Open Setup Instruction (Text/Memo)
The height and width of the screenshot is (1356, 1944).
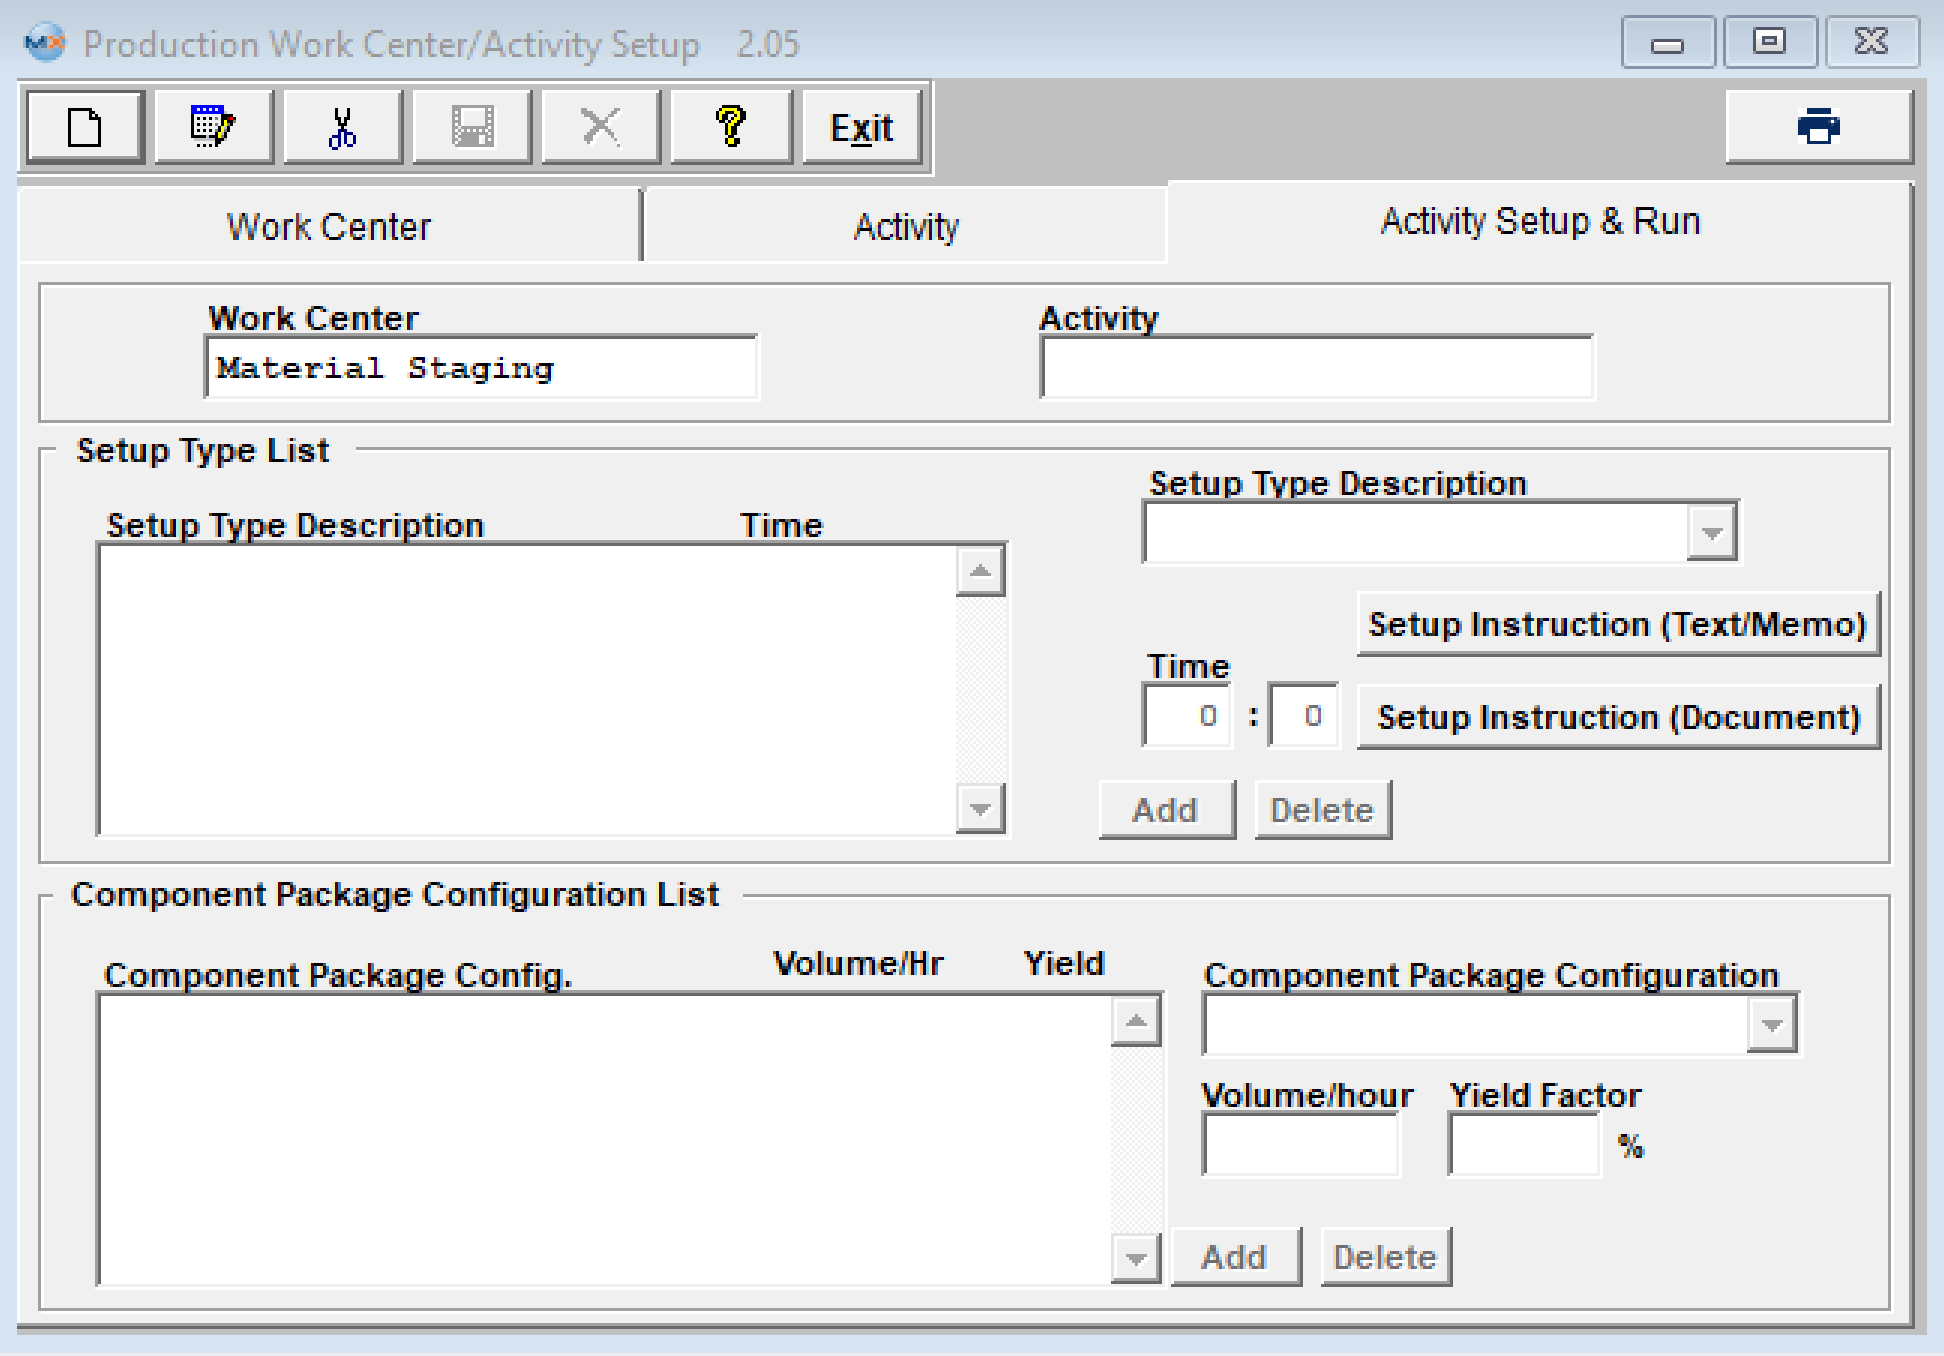(x=1617, y=624)
